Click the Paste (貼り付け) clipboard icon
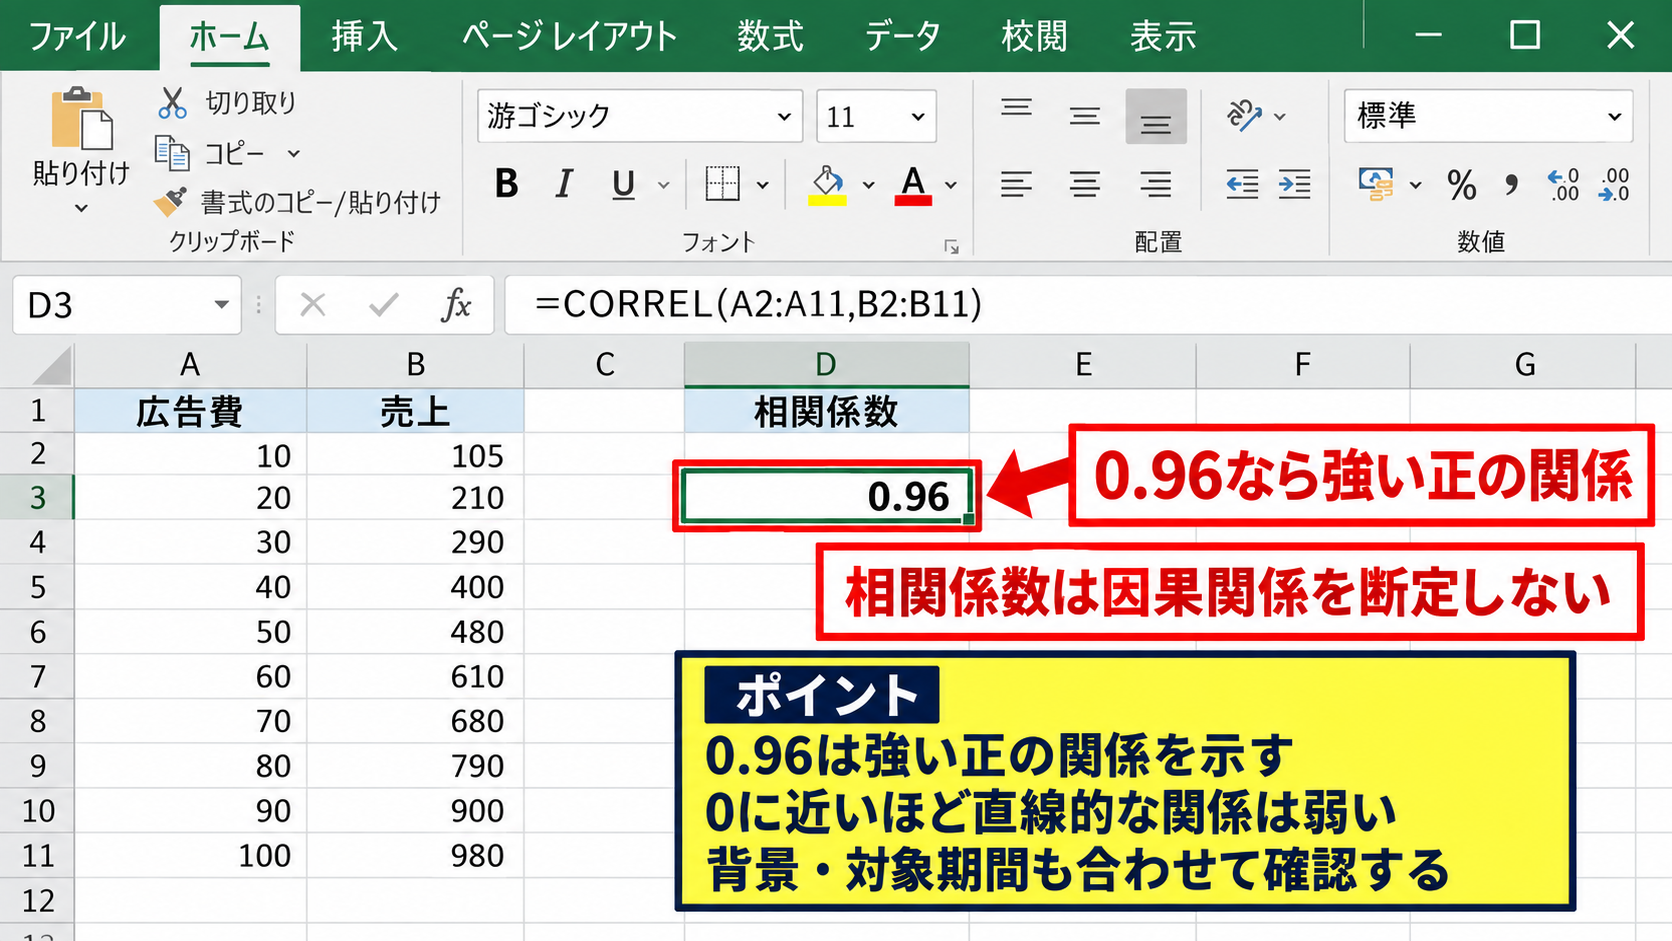Screen dimensions: 1672x941 (81, 120)
